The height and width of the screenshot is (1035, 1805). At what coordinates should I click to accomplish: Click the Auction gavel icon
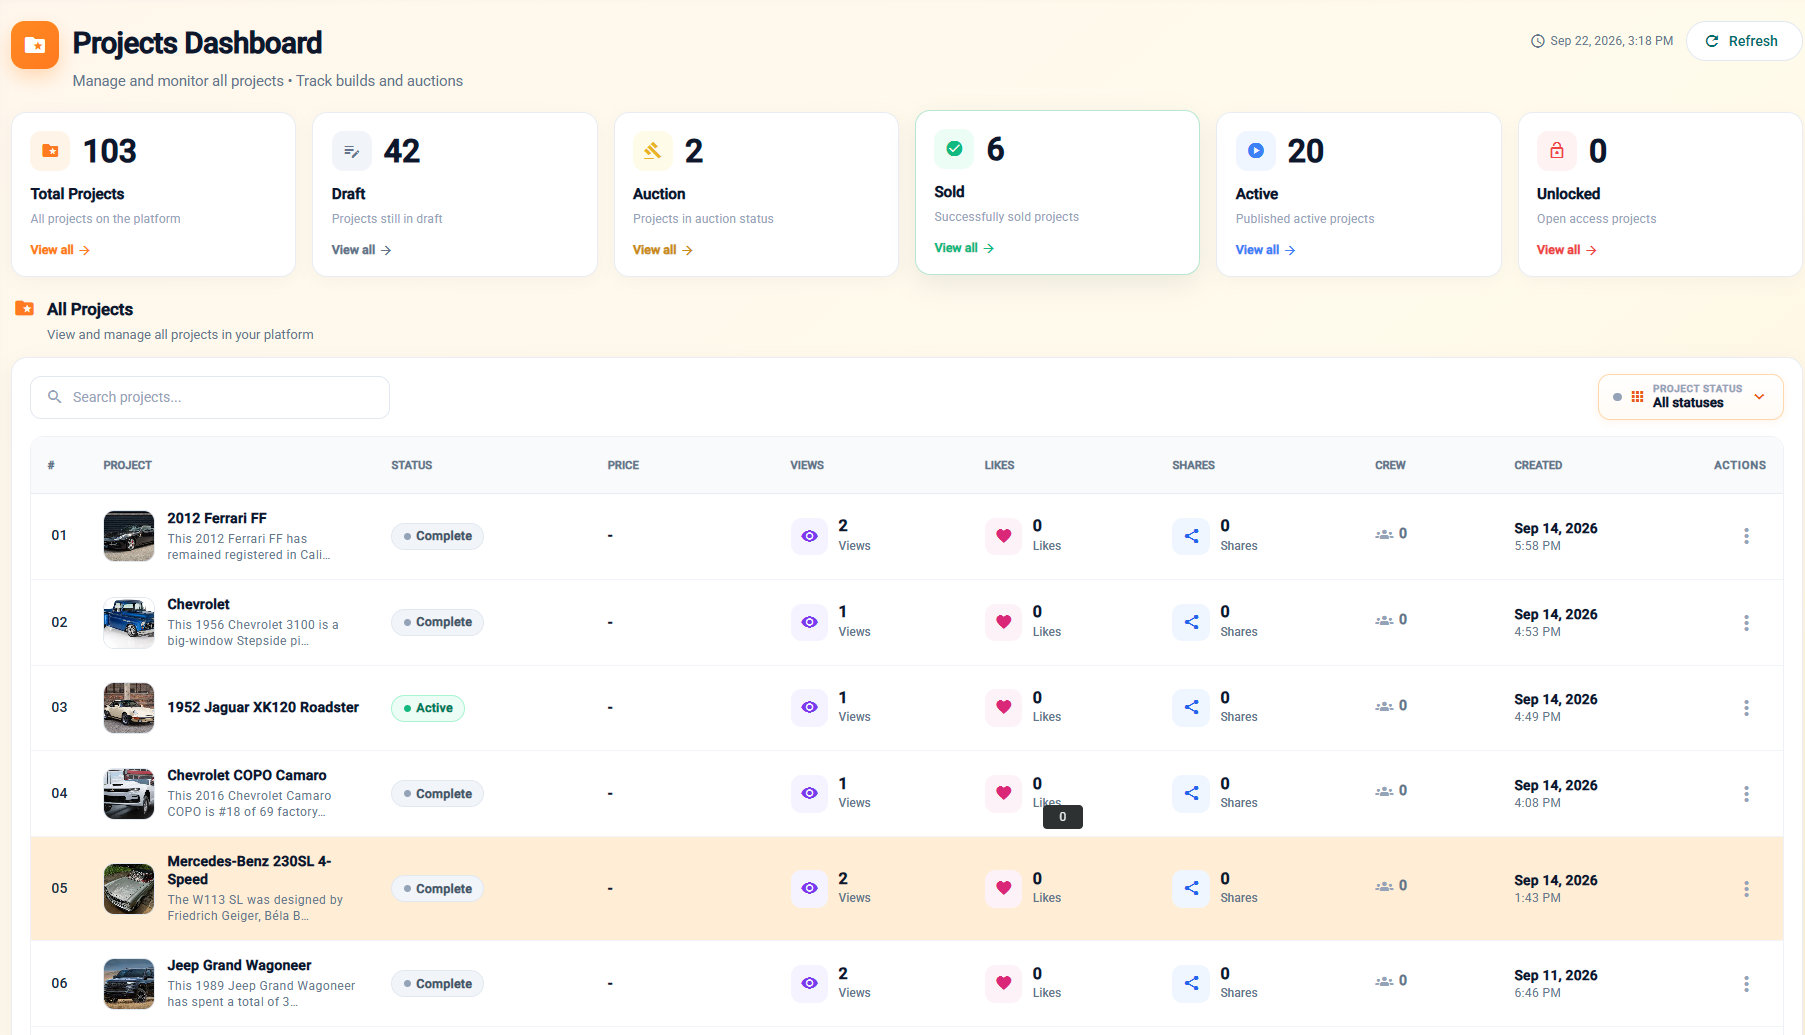click(x=652, y=151)
